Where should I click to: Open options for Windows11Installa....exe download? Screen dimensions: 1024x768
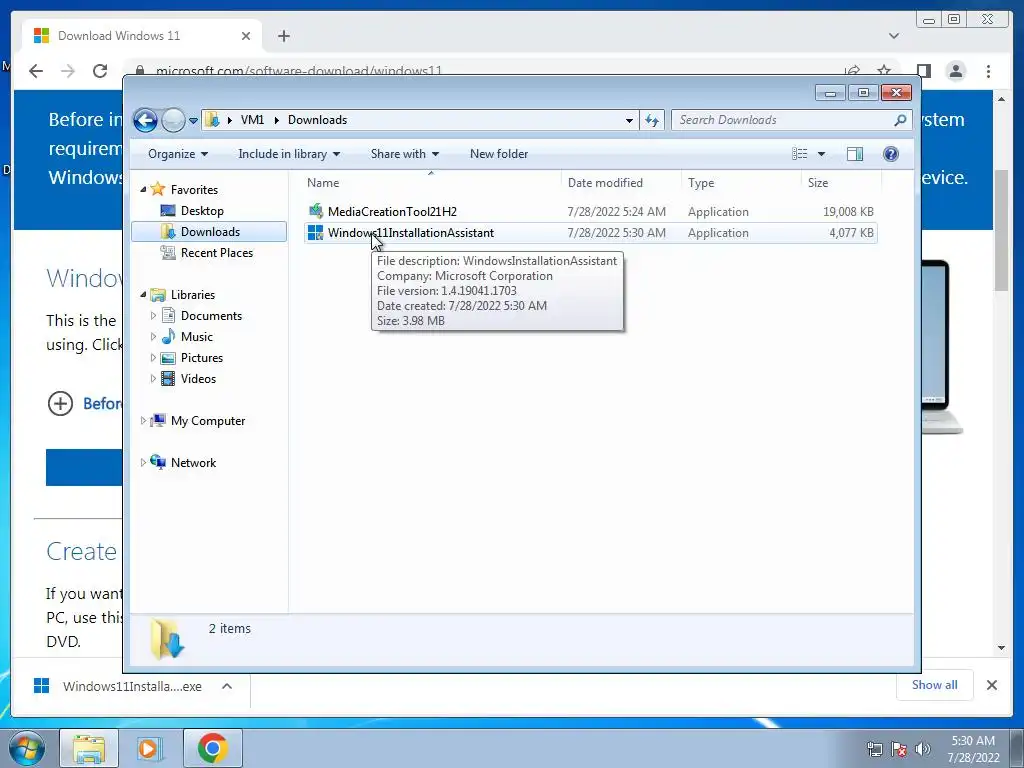[x=227, y=686]
